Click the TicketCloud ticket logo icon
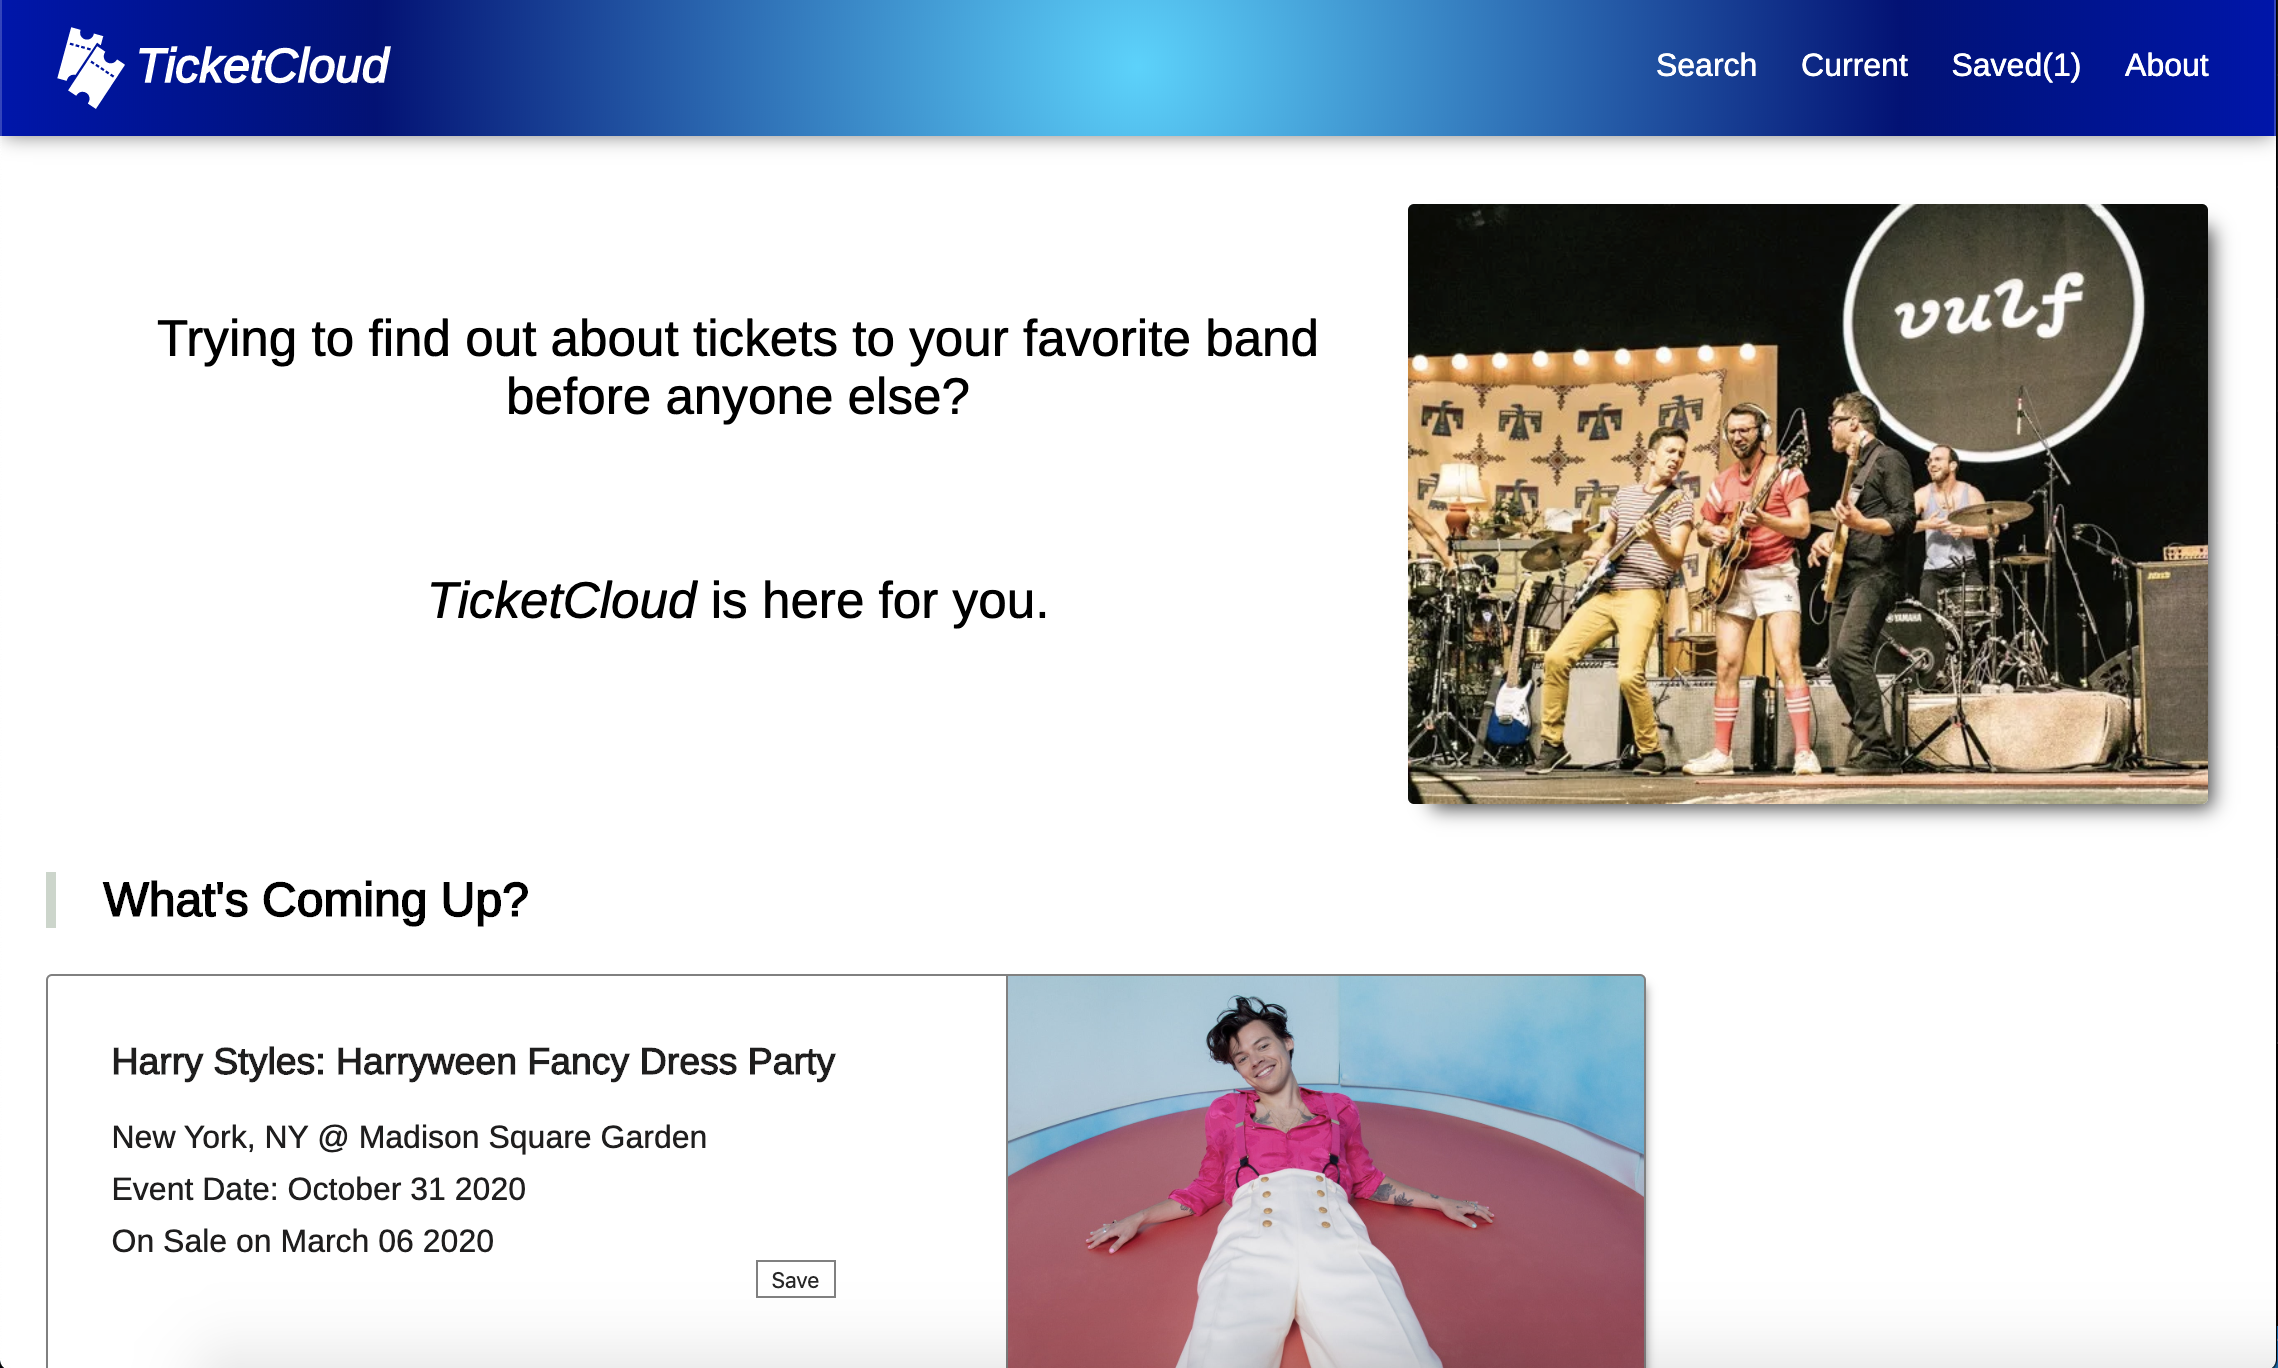Viewport: 2278px width, 1368px height. [88, 66]
